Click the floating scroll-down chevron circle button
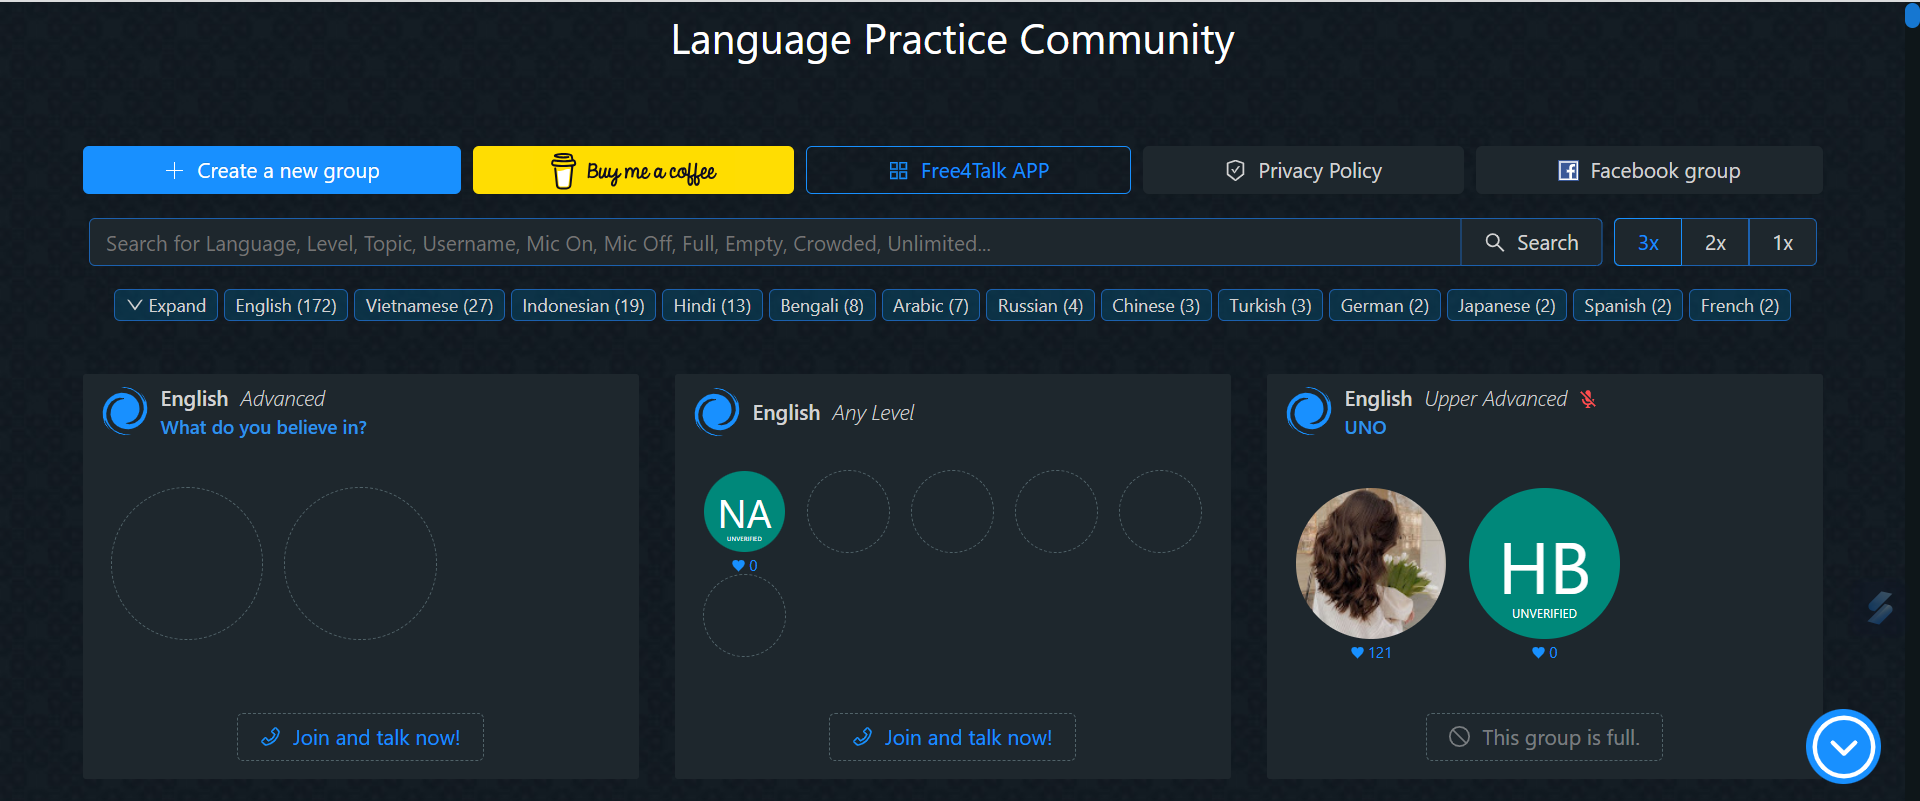Image resolution: width=1920 pixels, height=801 pixels. [x=1842, y=746]
